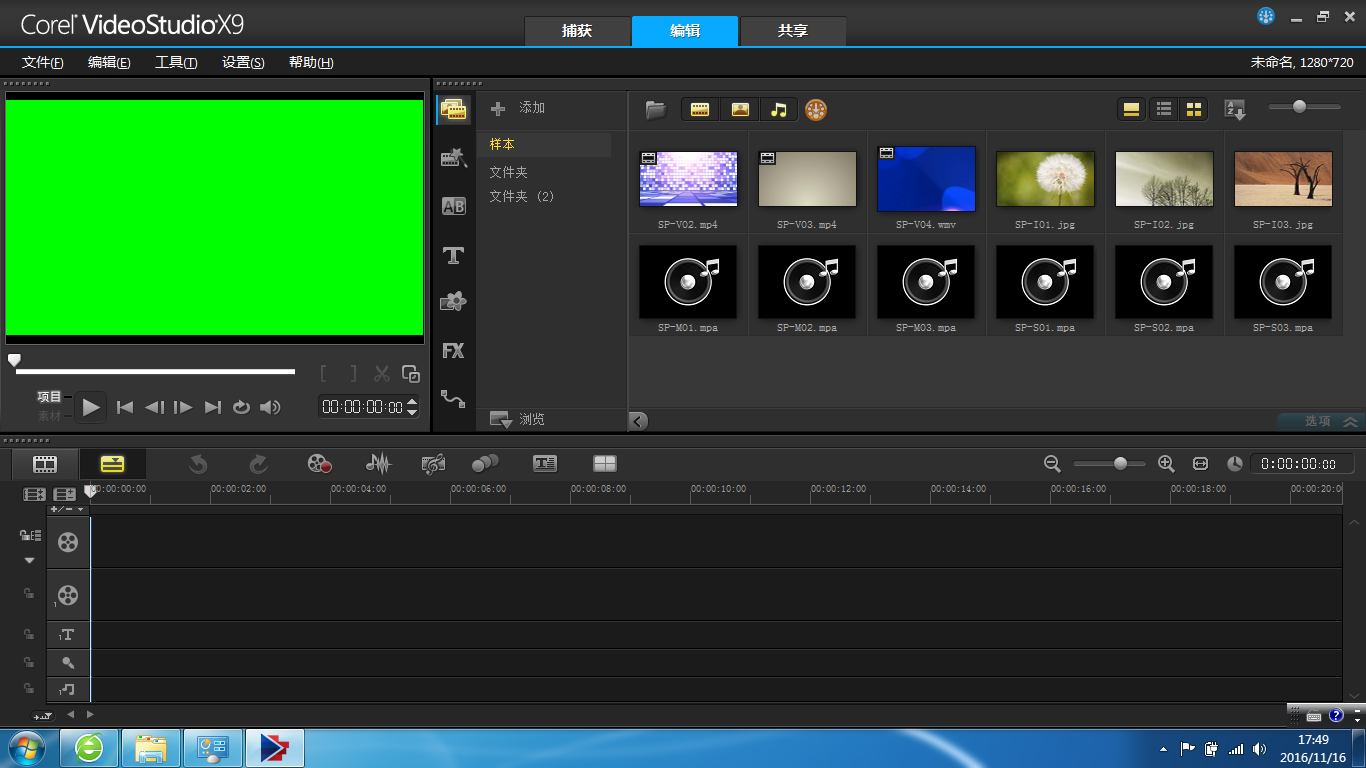This screenshot has height=768, width=1366.
Task: Click the timeline zoom slider handle
Action: click(x=1120, y=463)
